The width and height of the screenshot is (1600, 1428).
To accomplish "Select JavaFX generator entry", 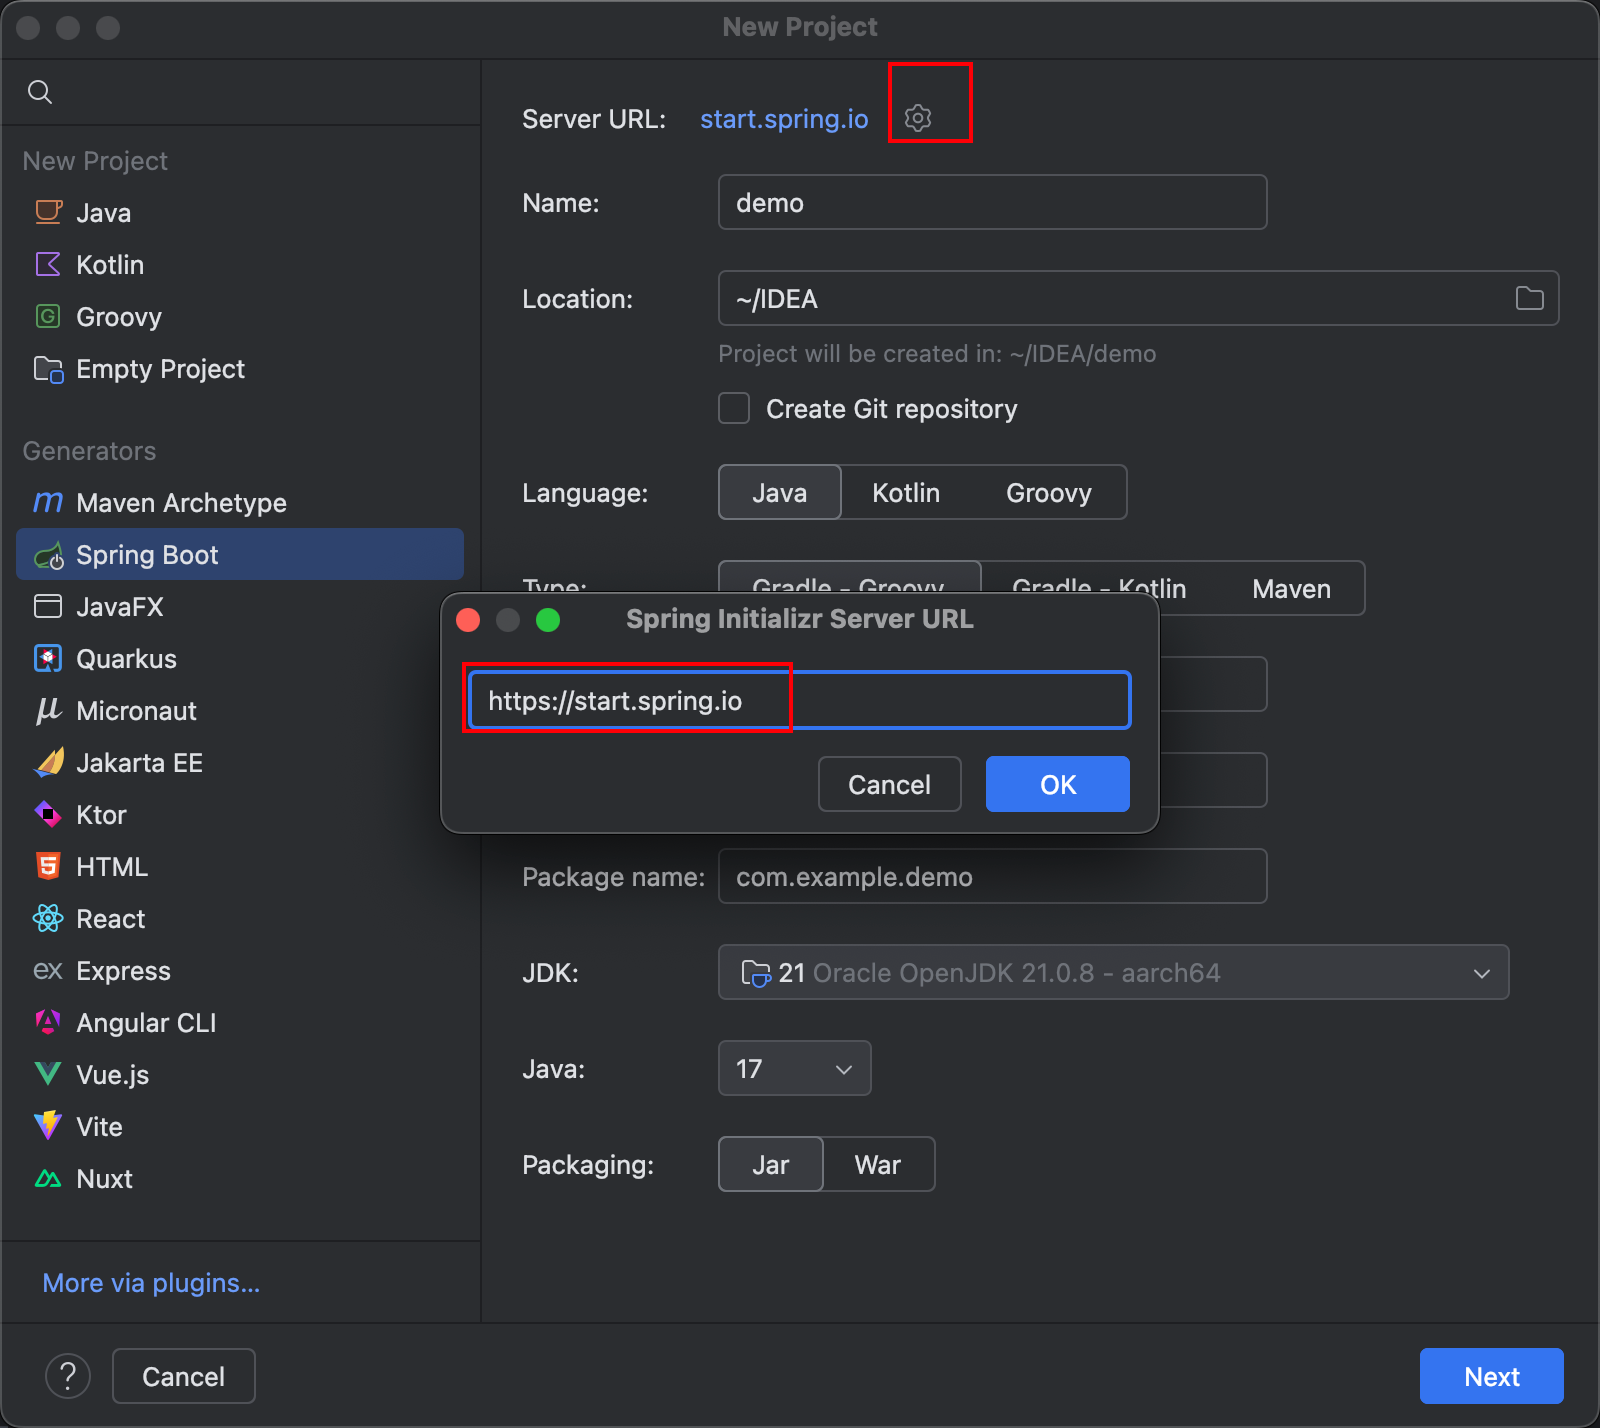I will point(240,606).
